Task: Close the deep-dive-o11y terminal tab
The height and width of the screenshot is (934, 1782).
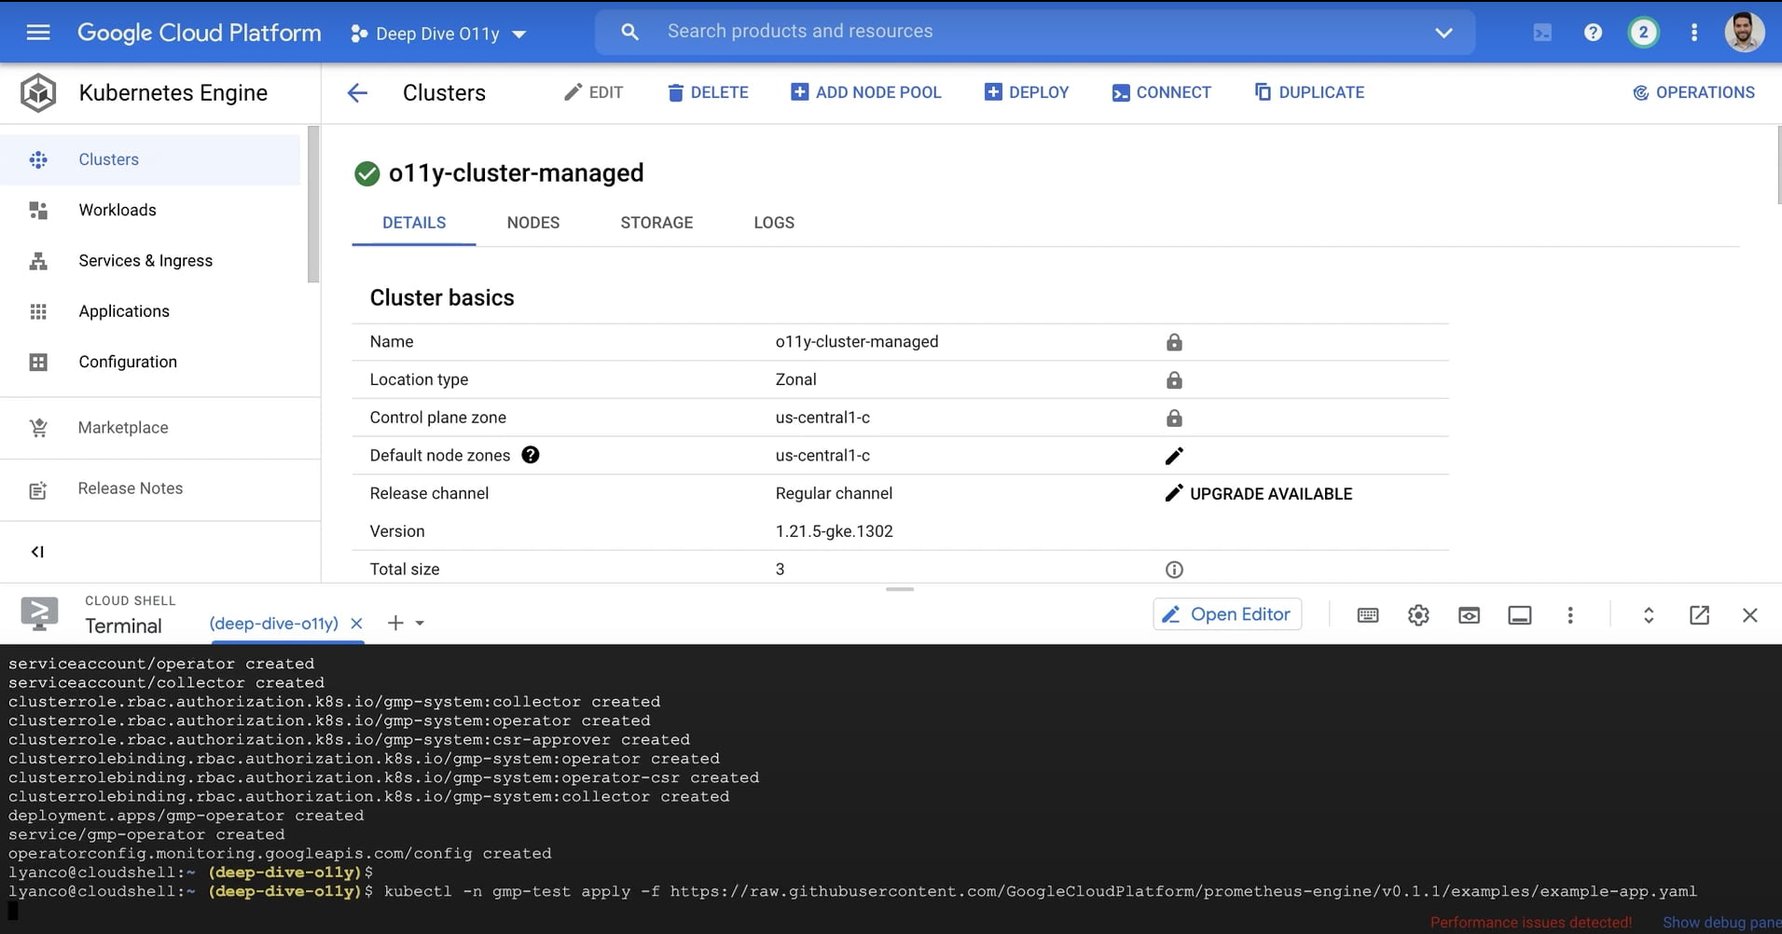Action: tap(356, 623)
